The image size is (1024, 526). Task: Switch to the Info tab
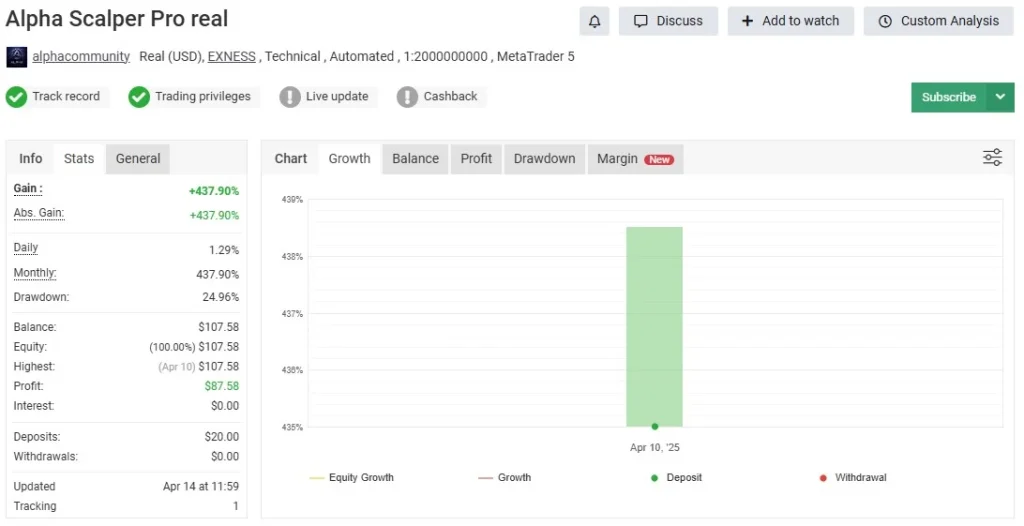(31, 159)
